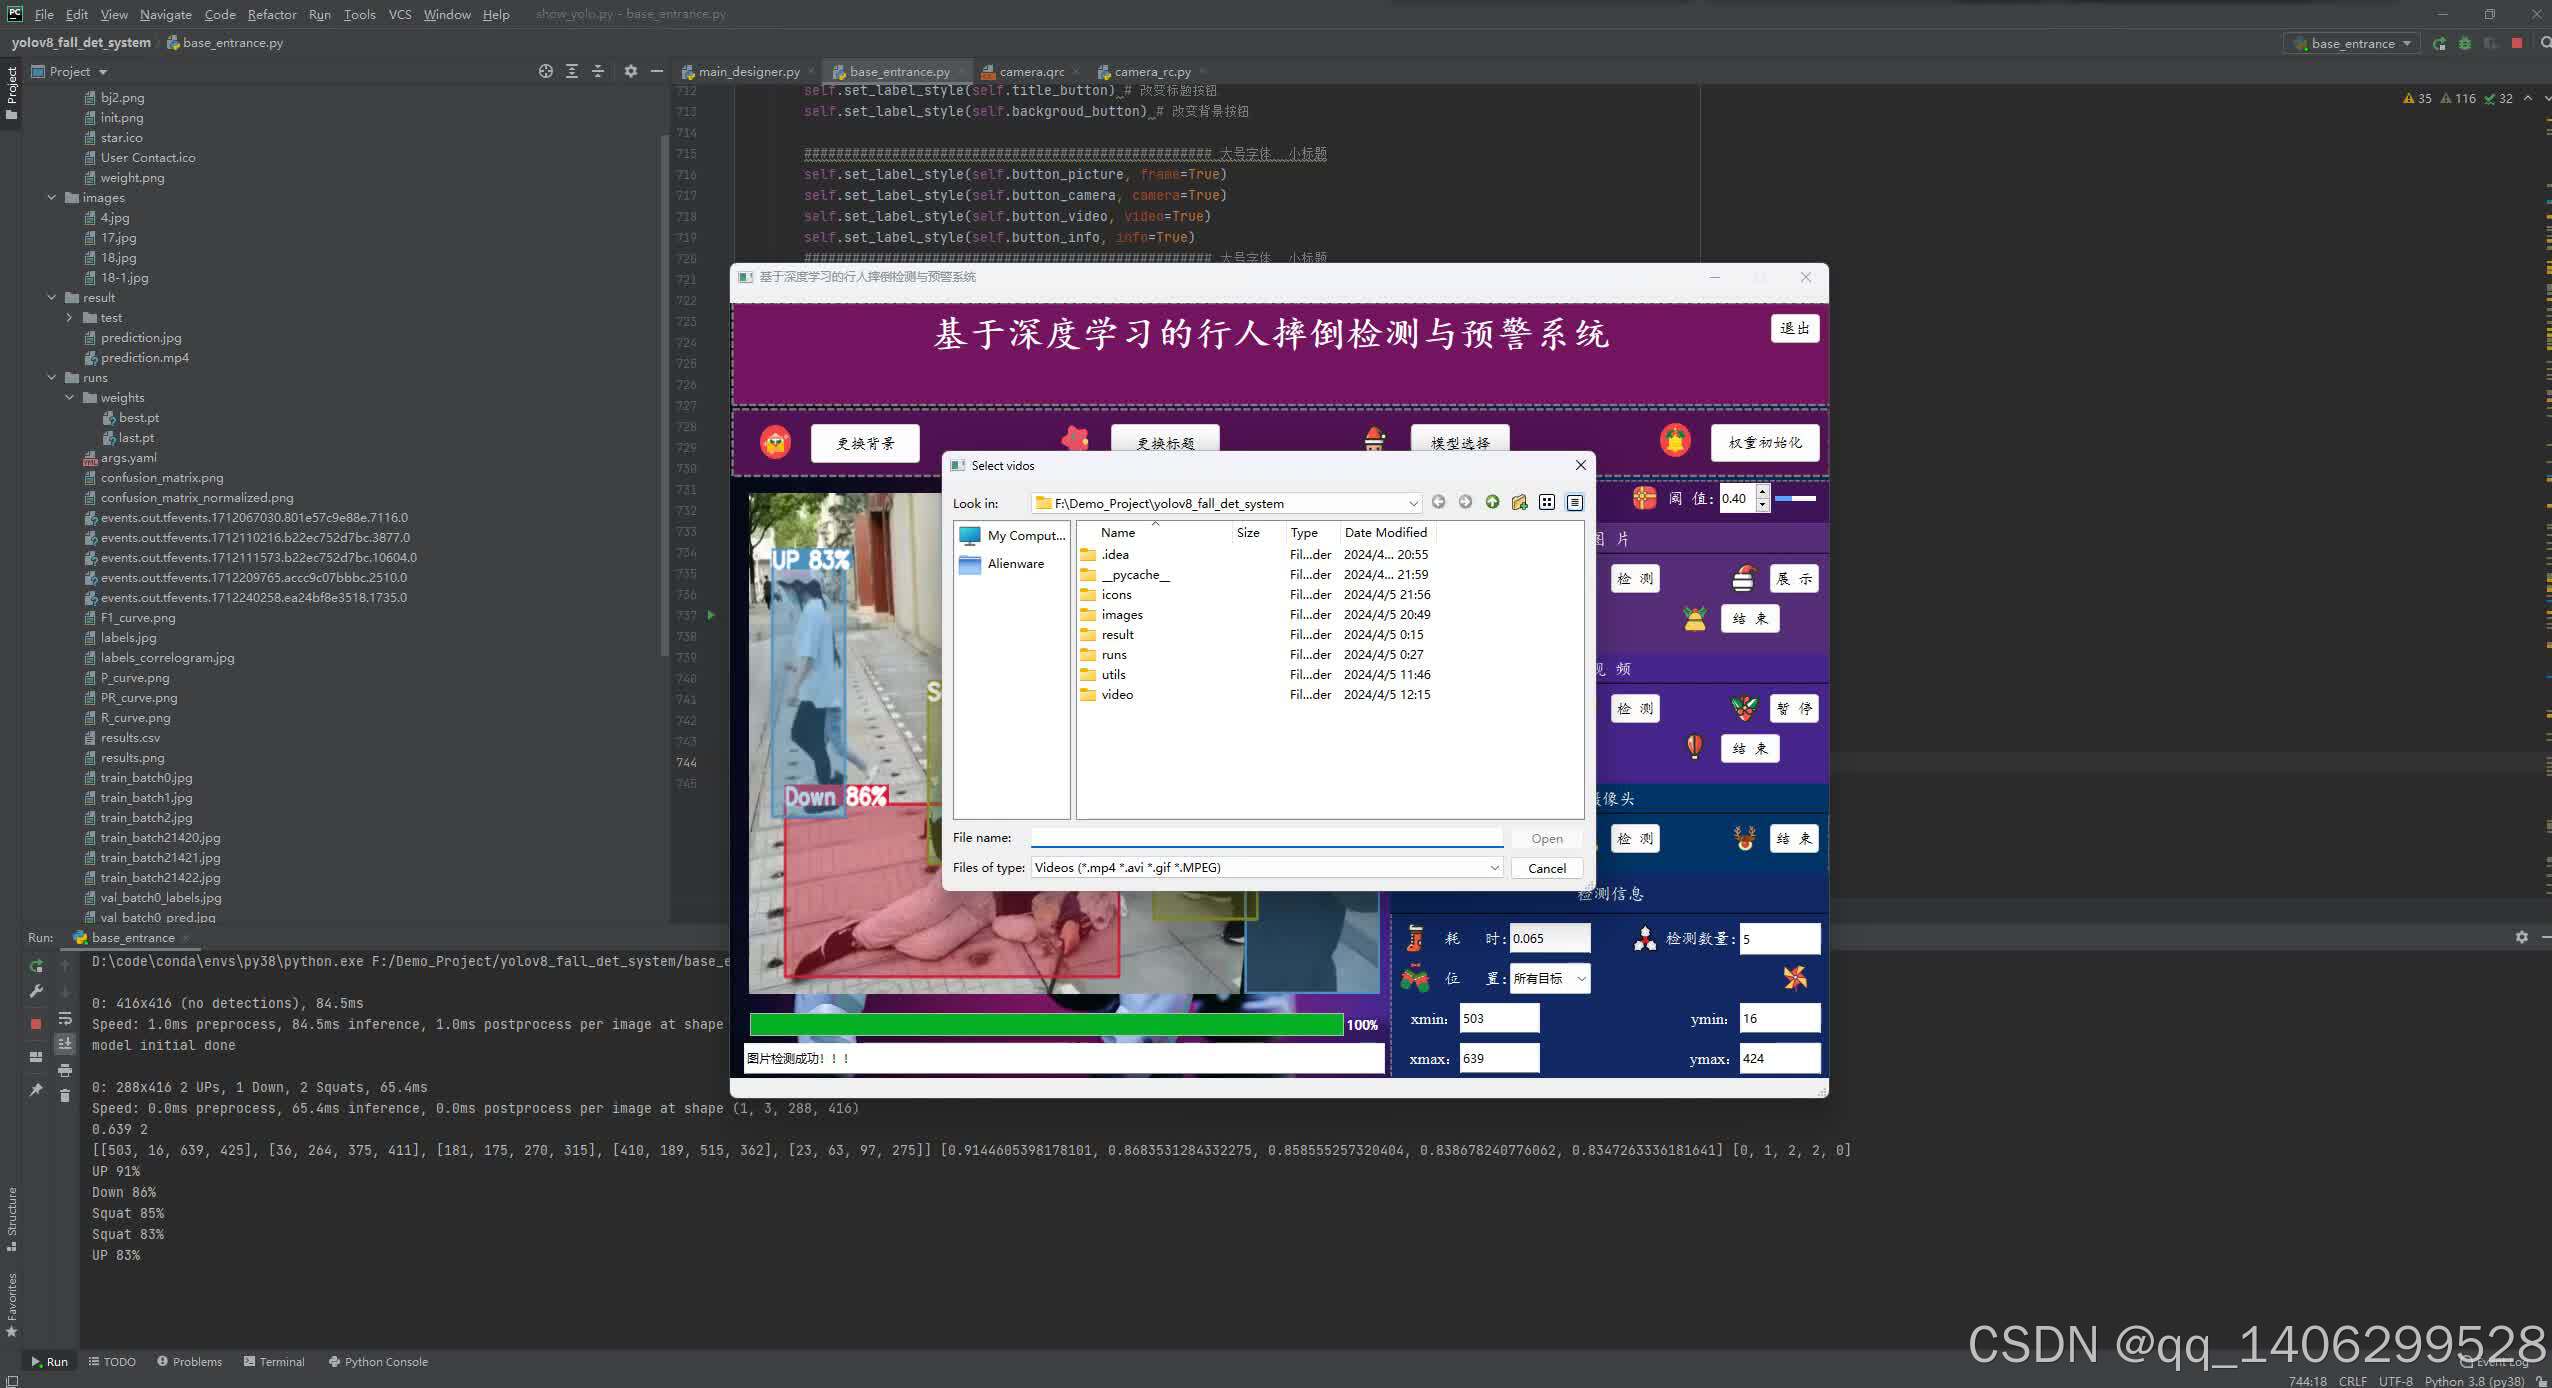Click Cancel in Select vidos dialog
2552x1388 pixels.
click(x=1546, y=868)
